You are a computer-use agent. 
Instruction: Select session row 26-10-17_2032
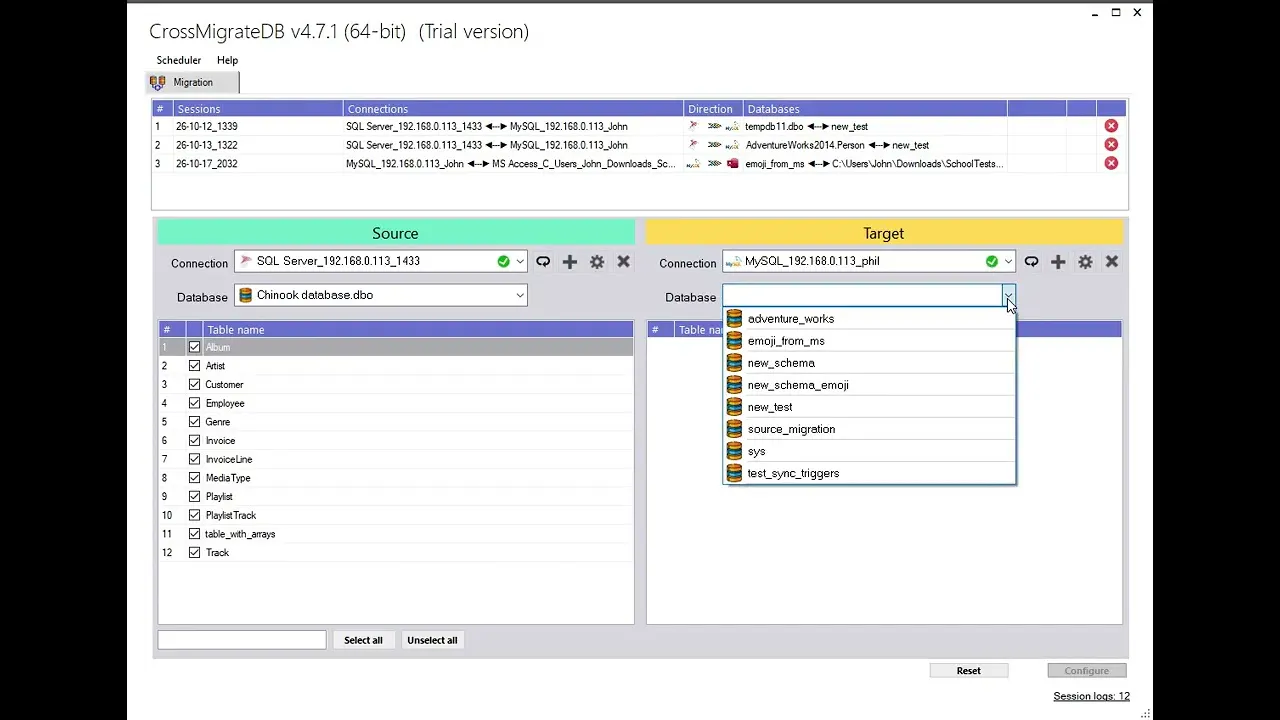(x=640, y=163)
